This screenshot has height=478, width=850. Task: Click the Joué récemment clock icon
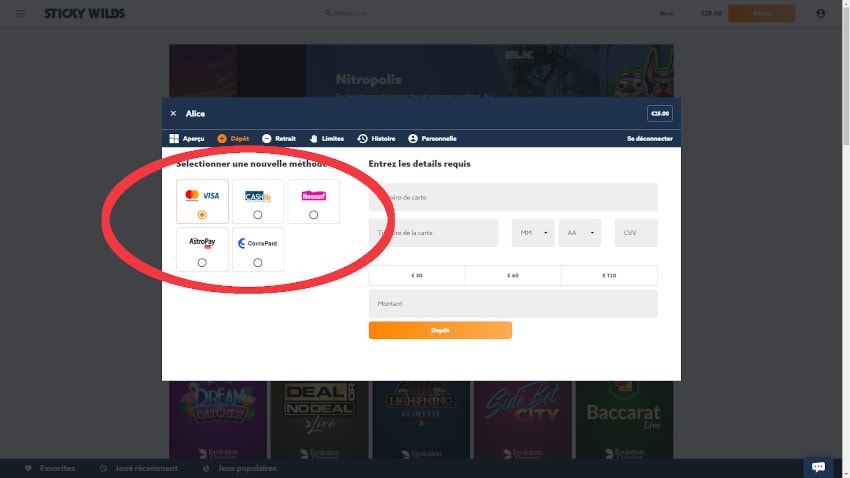[x=103, y=468]
